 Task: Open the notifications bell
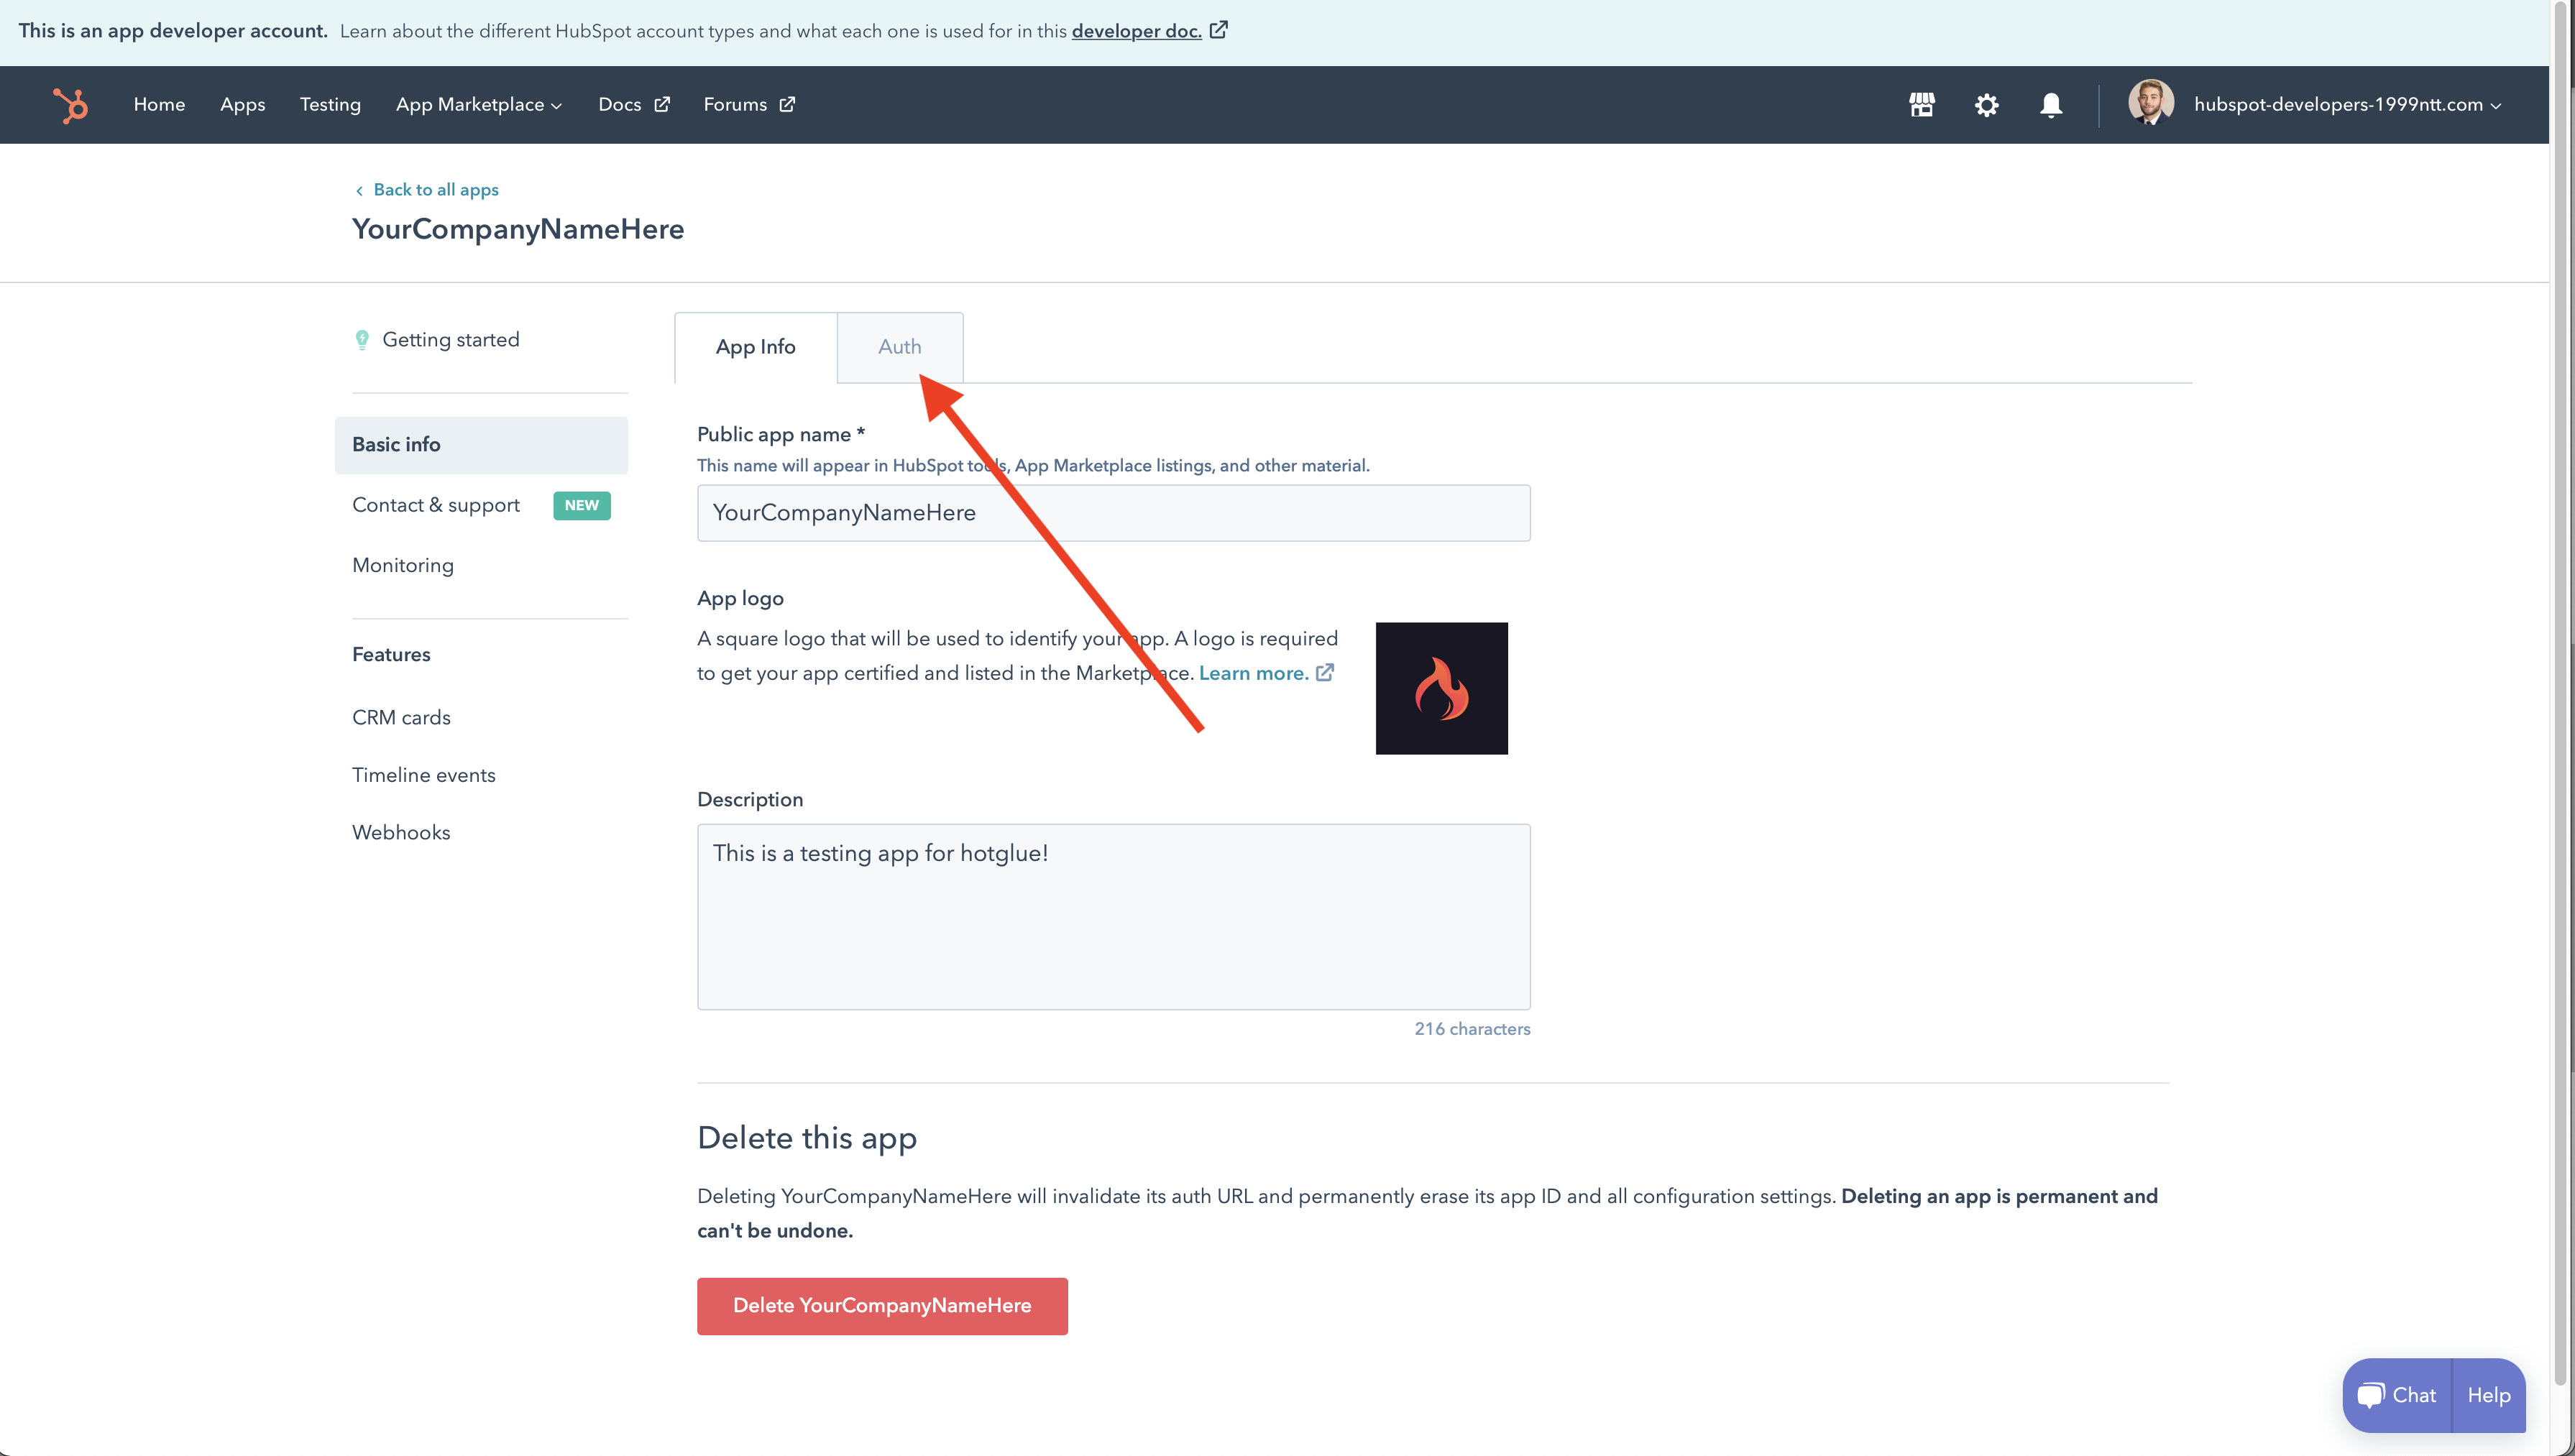tap(2051, 105)
